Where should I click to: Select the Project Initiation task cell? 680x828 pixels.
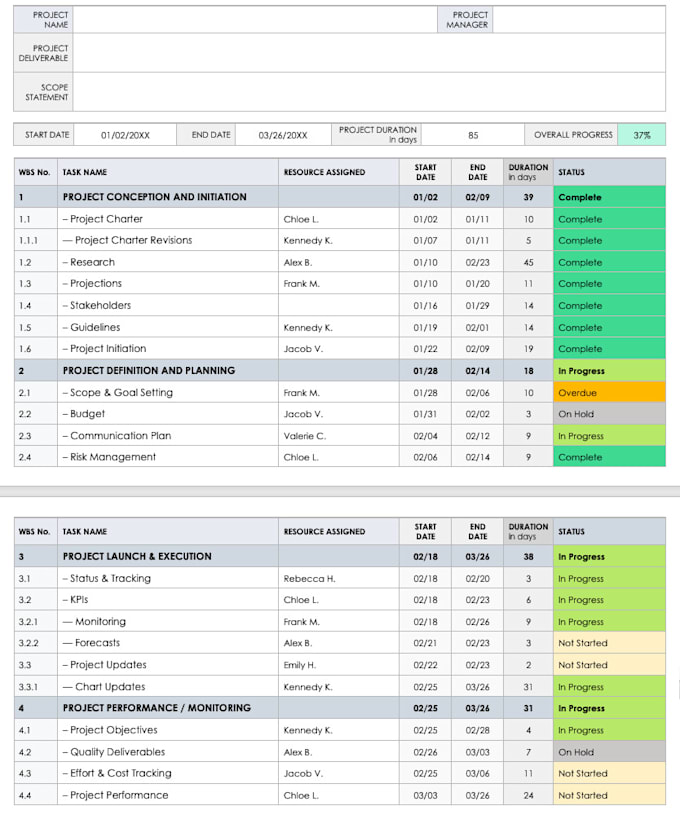168,349
